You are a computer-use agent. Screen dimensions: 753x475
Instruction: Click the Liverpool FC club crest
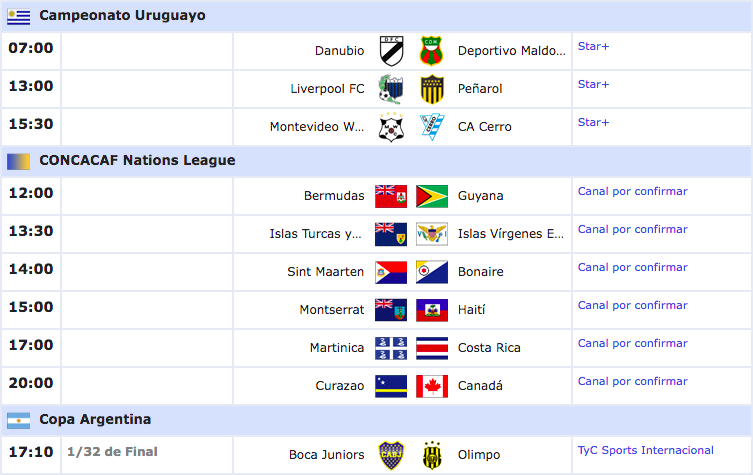[x=391, y=88]
